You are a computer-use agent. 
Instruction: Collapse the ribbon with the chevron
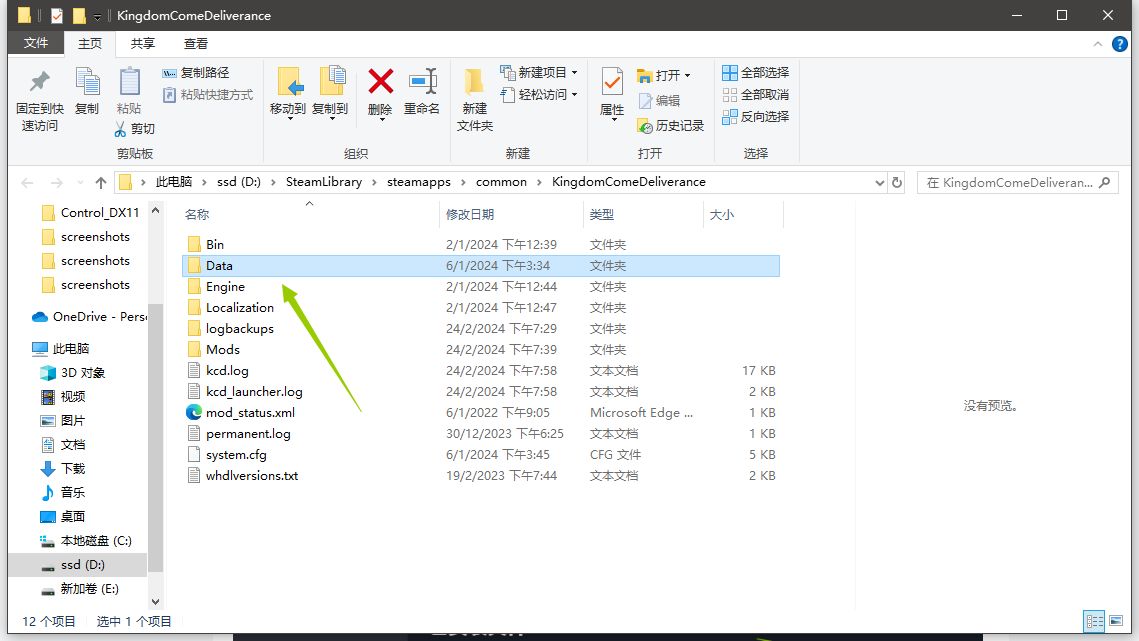pos(1098,44)
